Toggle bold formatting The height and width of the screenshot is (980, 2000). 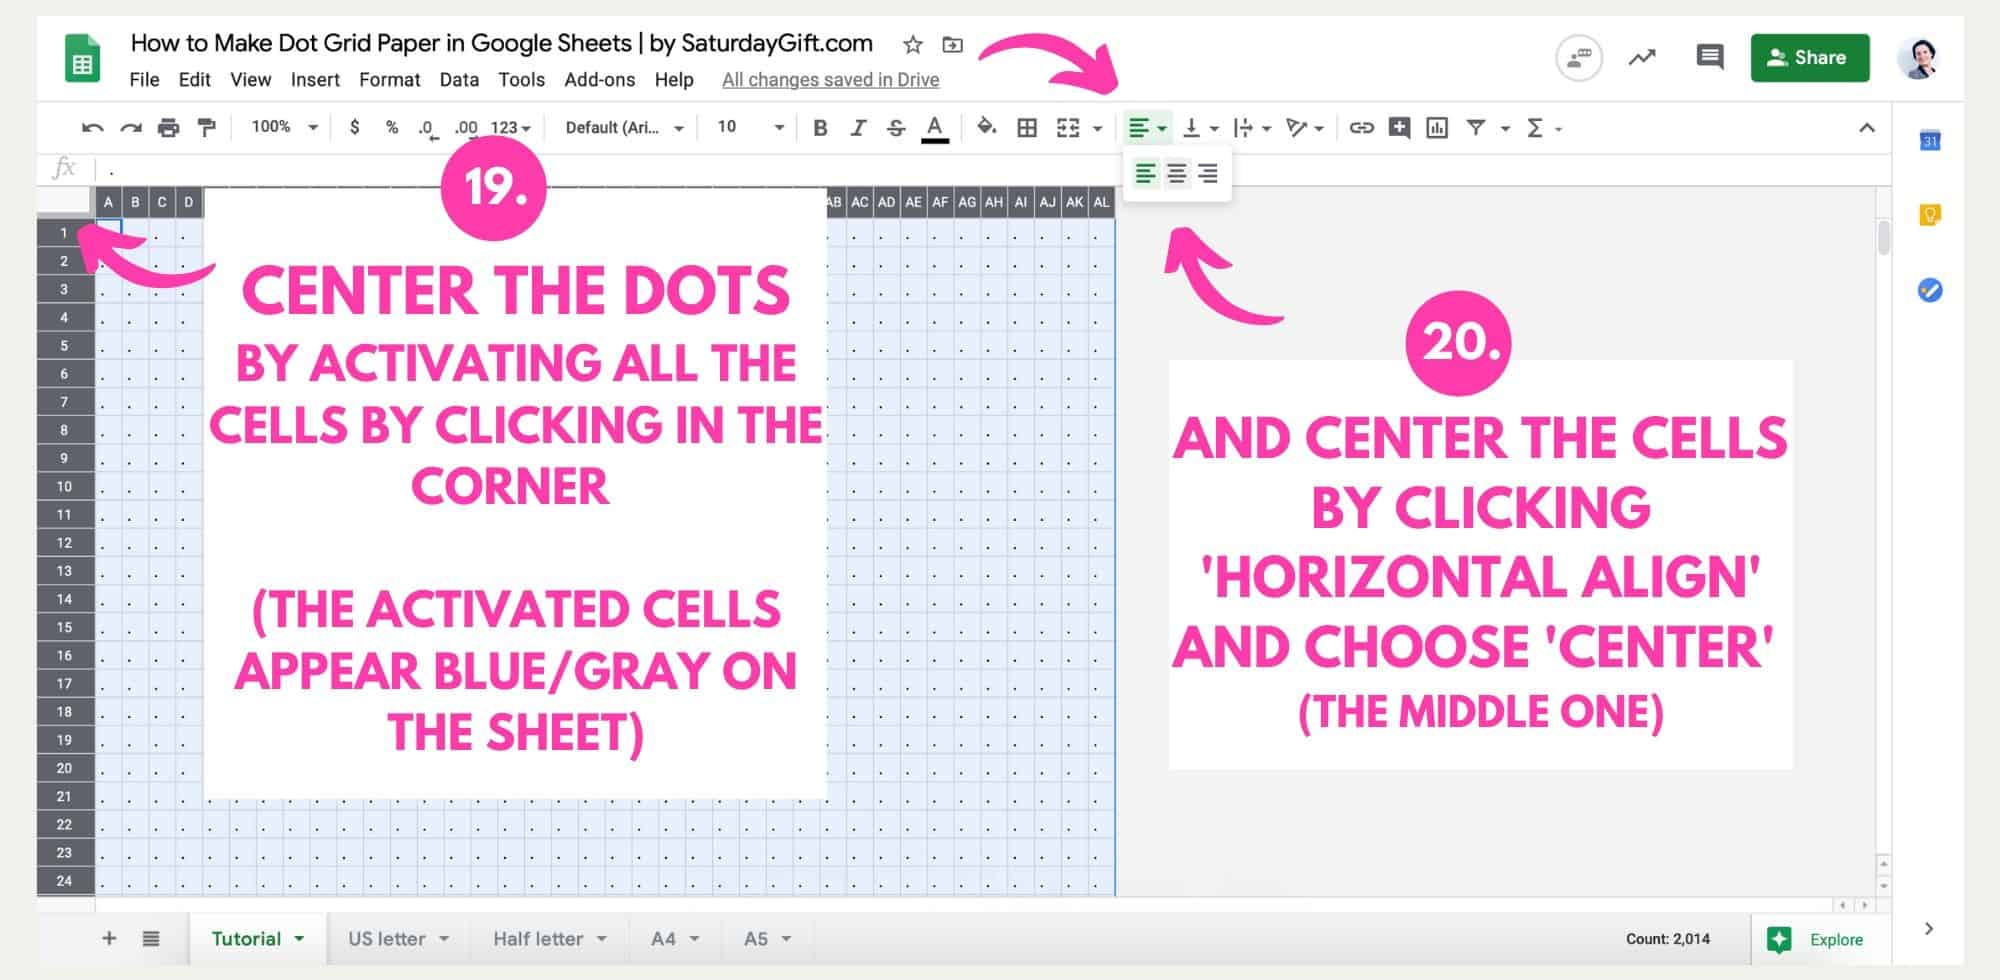820,128
